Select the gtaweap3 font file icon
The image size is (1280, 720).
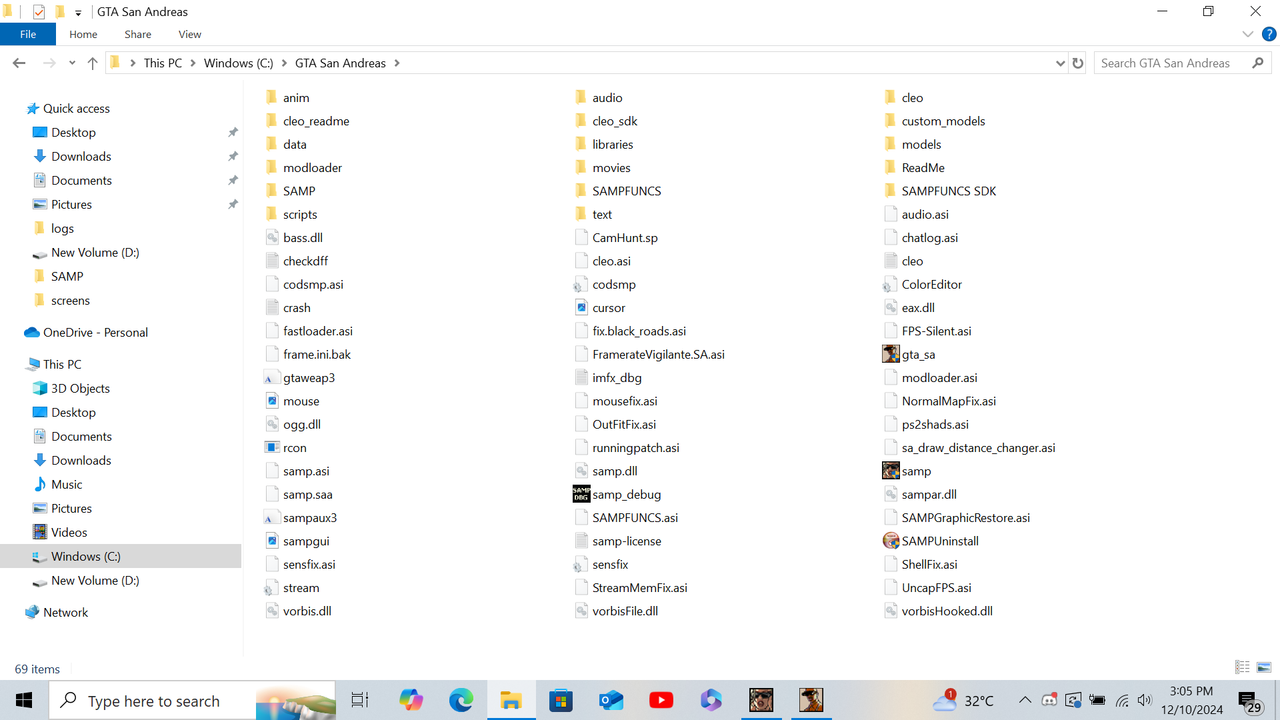[272, 378]
